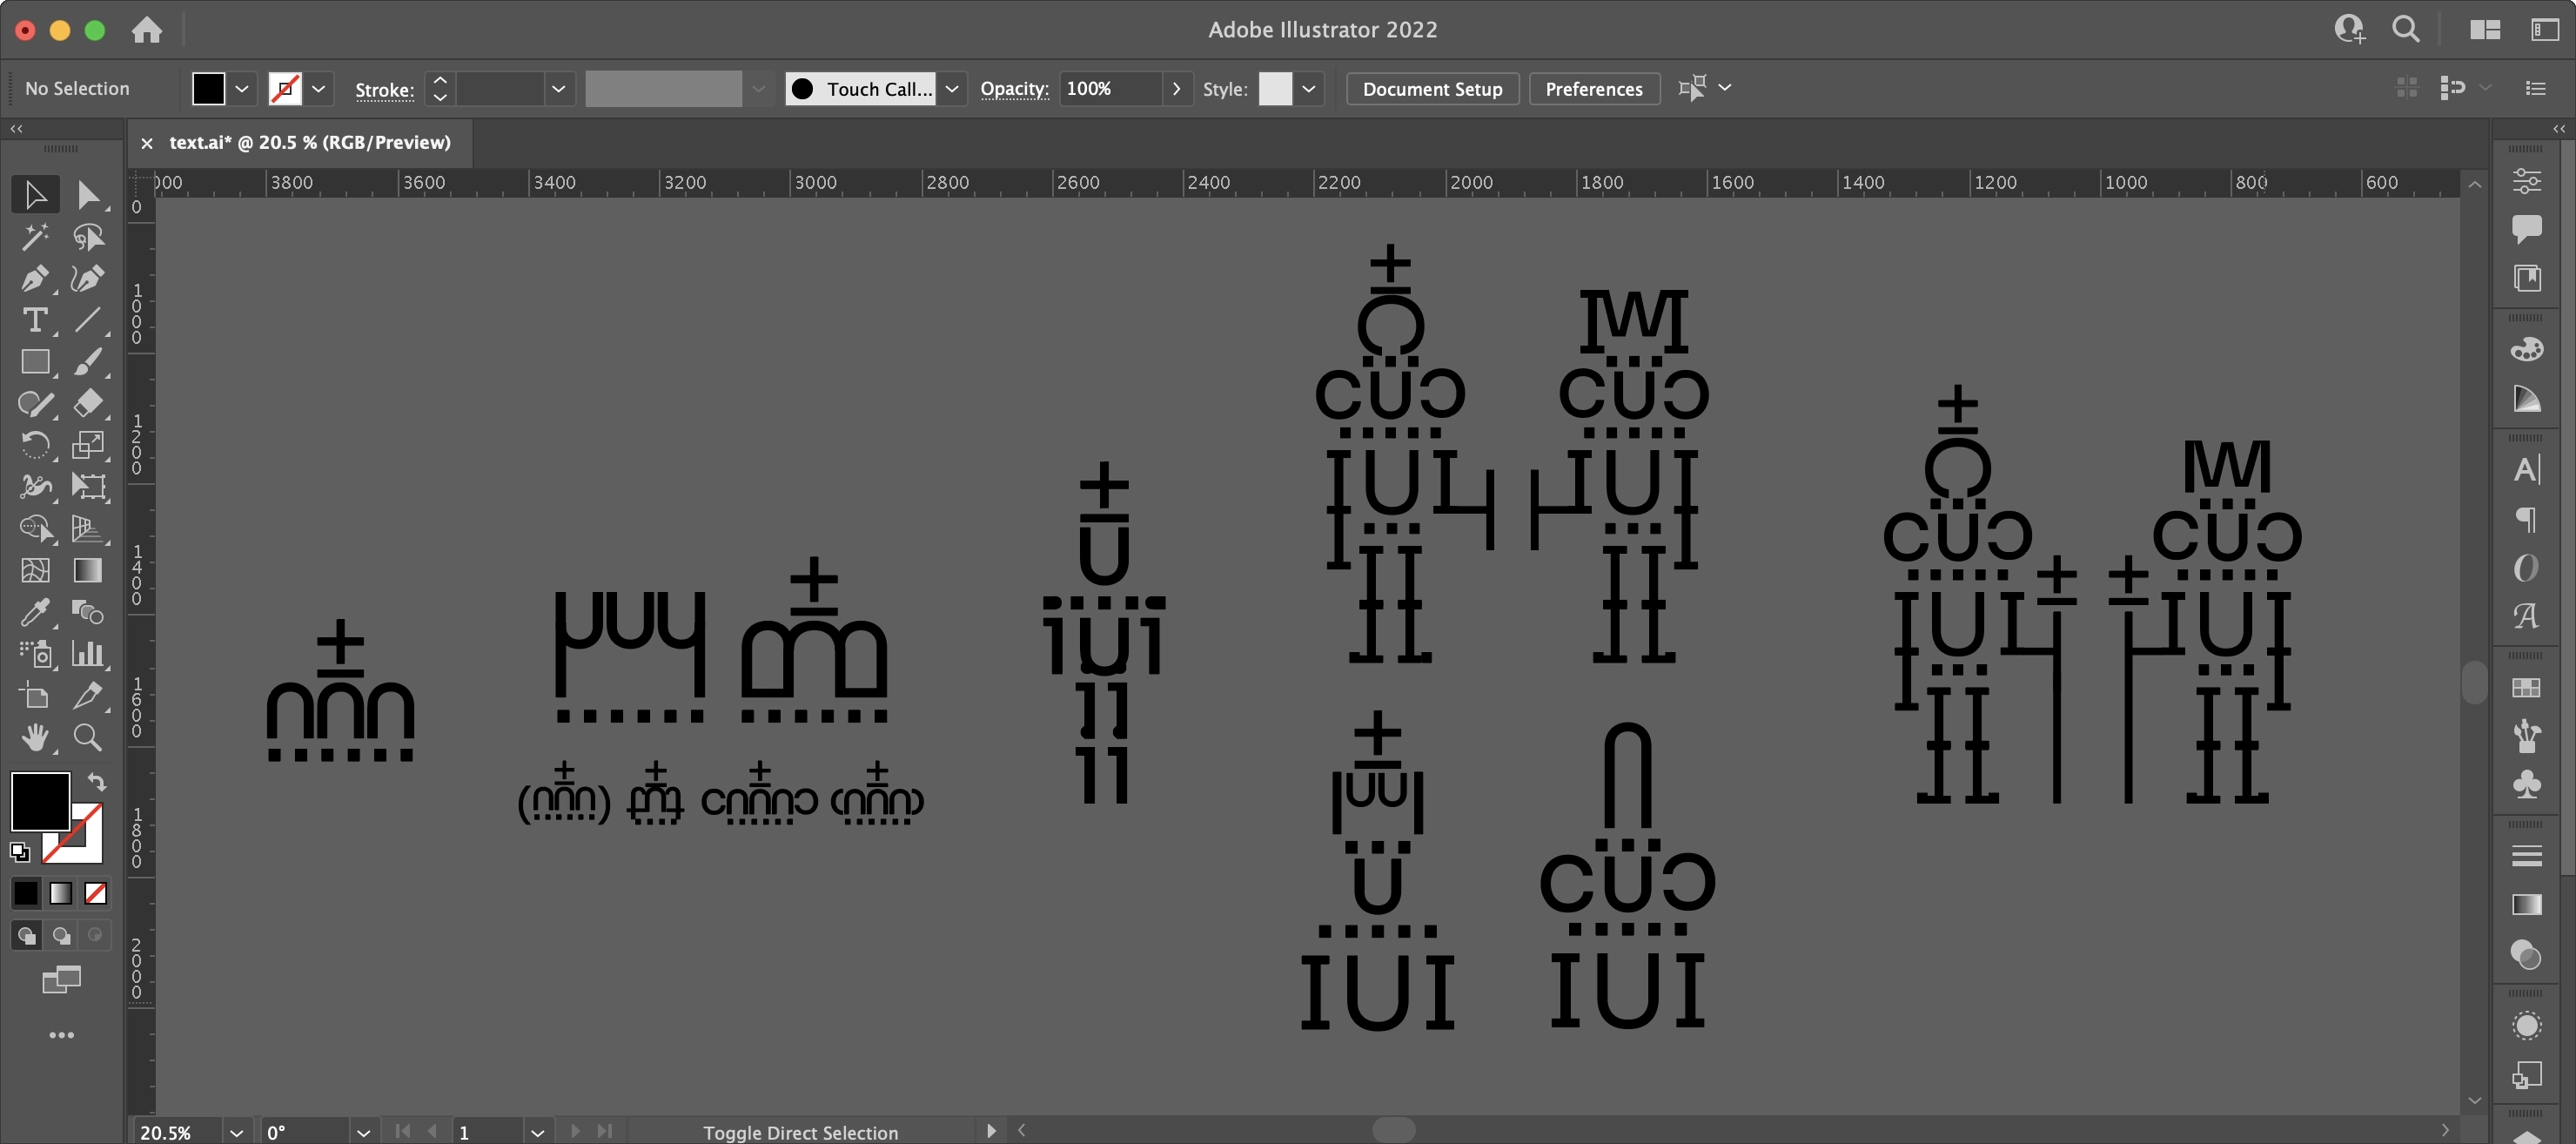
Task: Swap fill and stroke arrows
Action: [97, 781]
